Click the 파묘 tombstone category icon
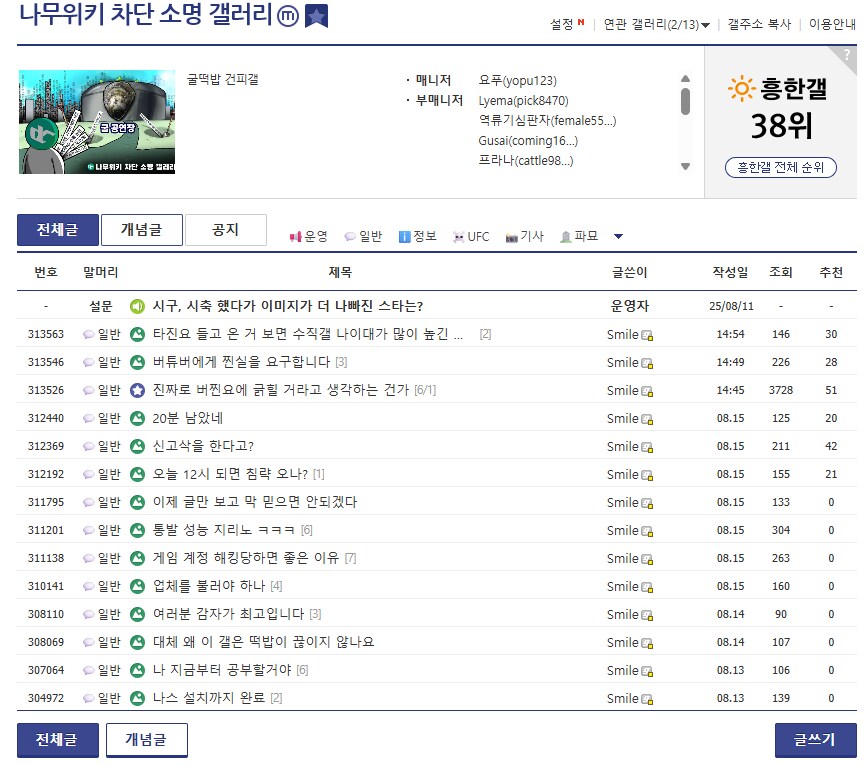This screenshot has width=868, height=765. coord(566,235)
